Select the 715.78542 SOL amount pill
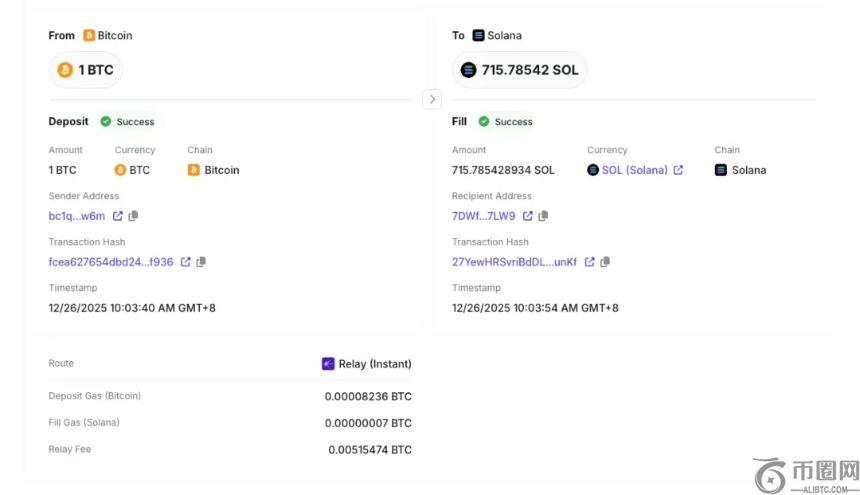The height and width of the screenshot is (495, 860). [520, 70]
